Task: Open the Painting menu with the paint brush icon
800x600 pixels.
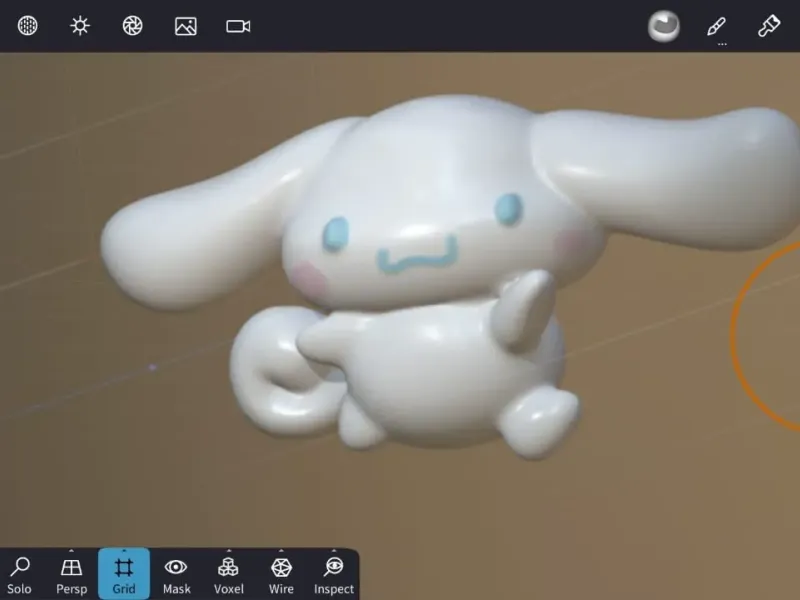Action: pyautogui.click(x=769, y=26)
